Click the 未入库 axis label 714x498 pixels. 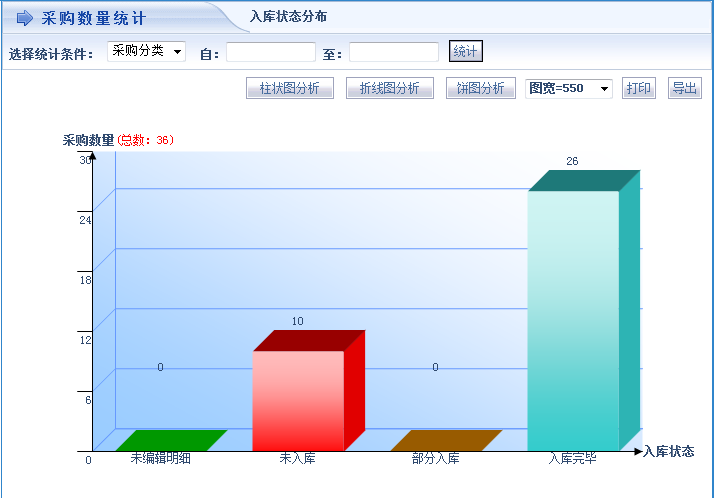click(299, 459)
